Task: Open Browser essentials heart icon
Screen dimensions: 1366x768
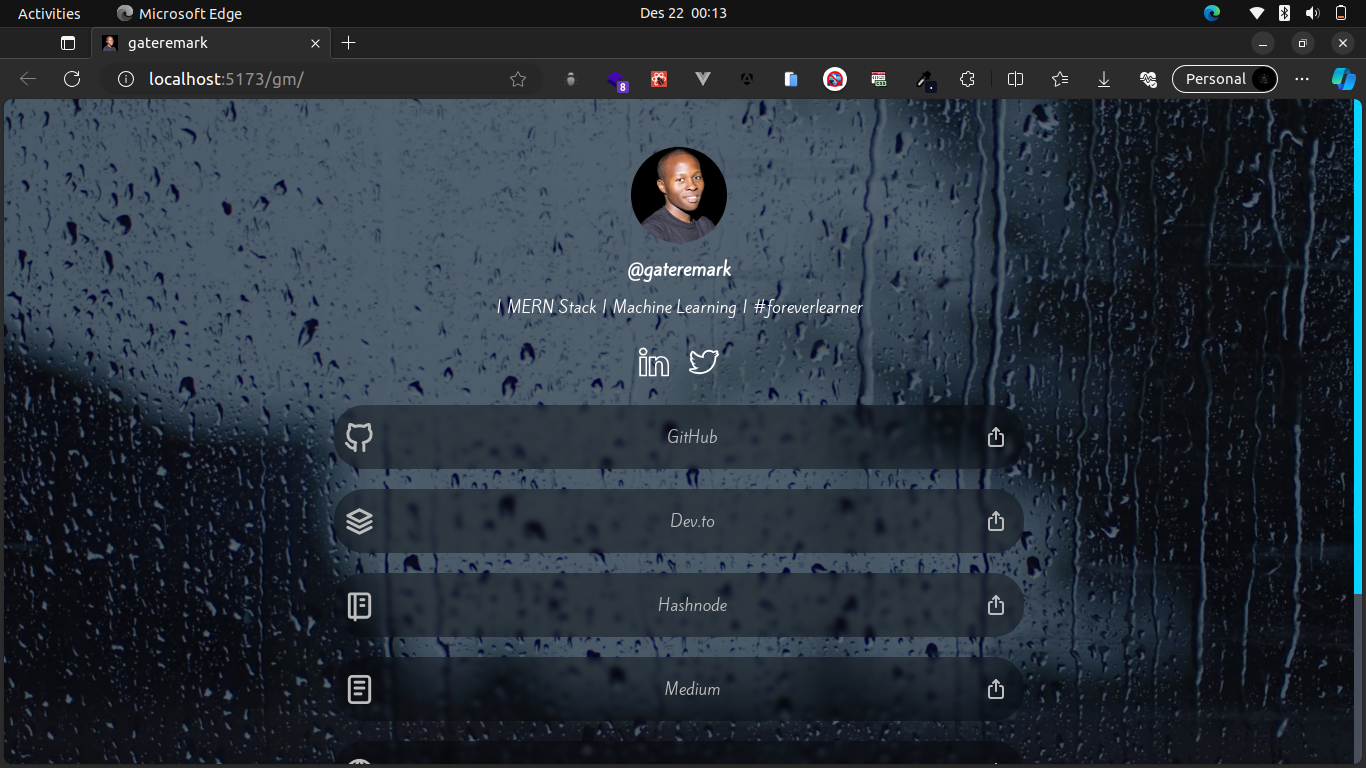Action: [x=1148, y=79]
